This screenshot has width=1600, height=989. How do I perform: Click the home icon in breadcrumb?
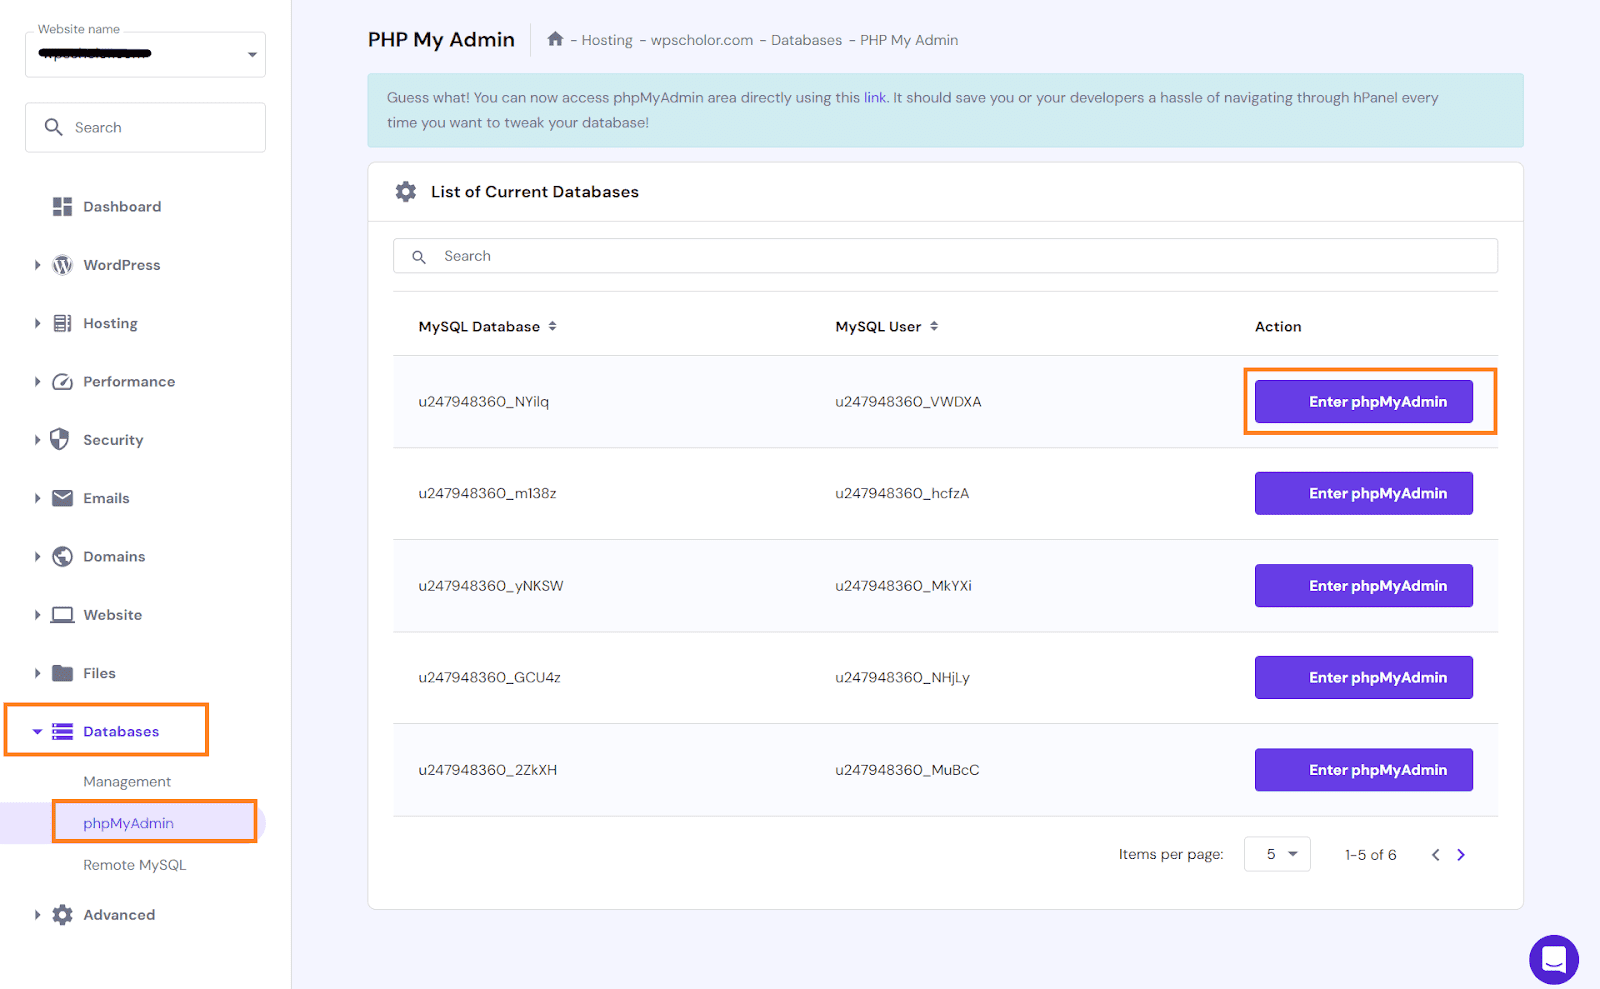coord(555,39)
